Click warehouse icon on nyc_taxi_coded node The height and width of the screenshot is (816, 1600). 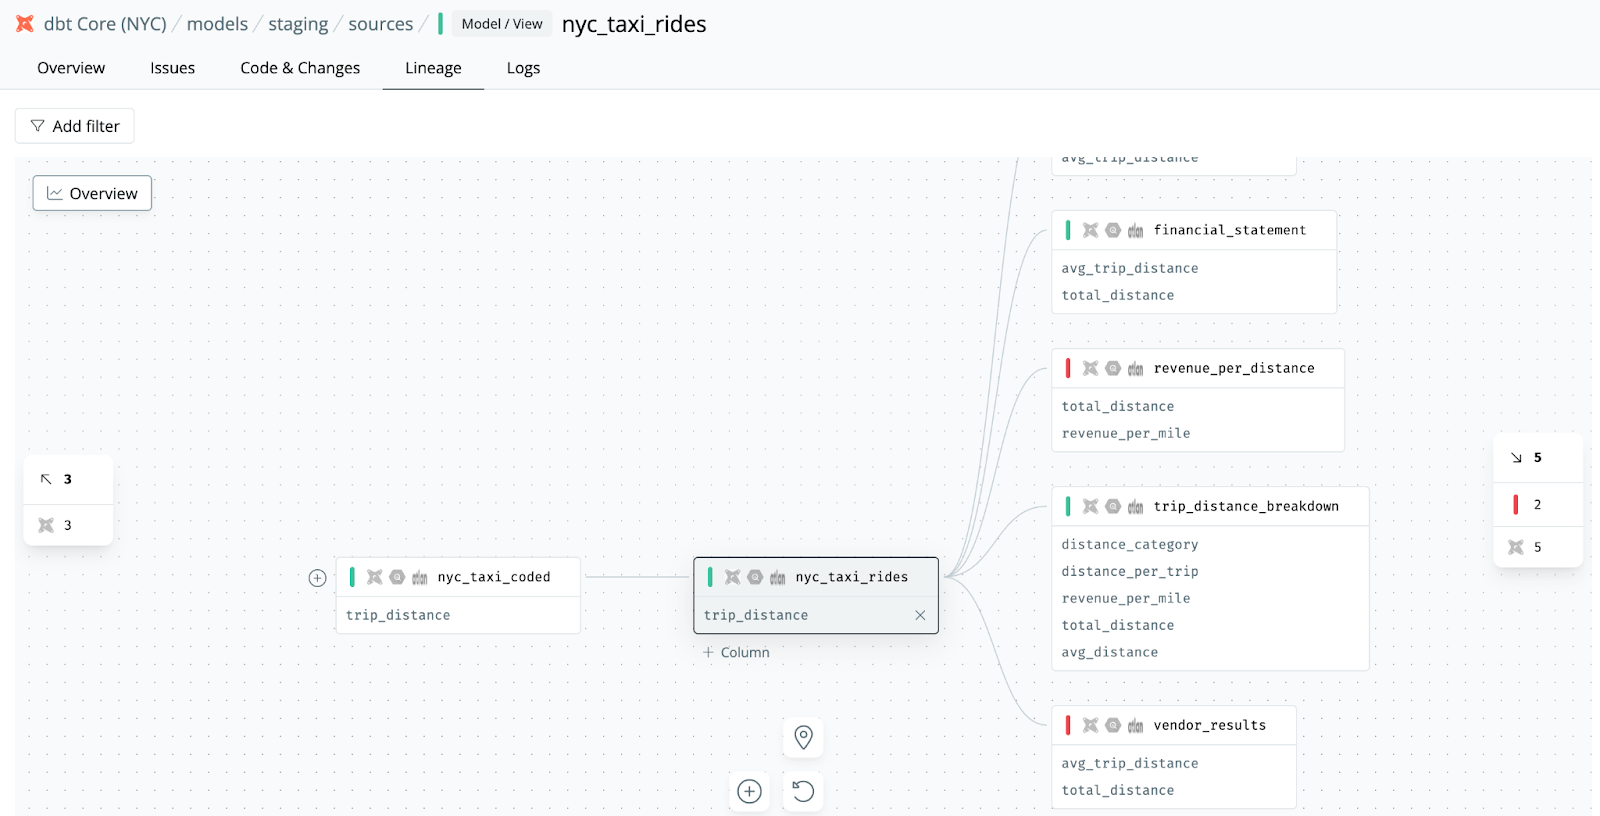(x=420, y=577)
